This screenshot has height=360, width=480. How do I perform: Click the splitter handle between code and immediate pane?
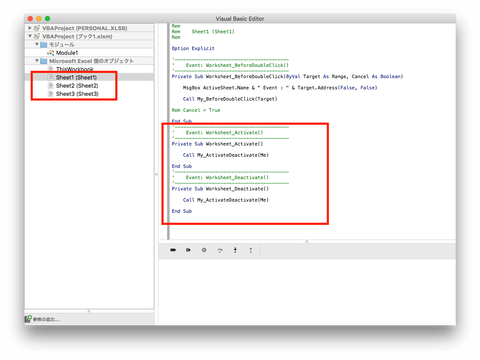point(307,241)
